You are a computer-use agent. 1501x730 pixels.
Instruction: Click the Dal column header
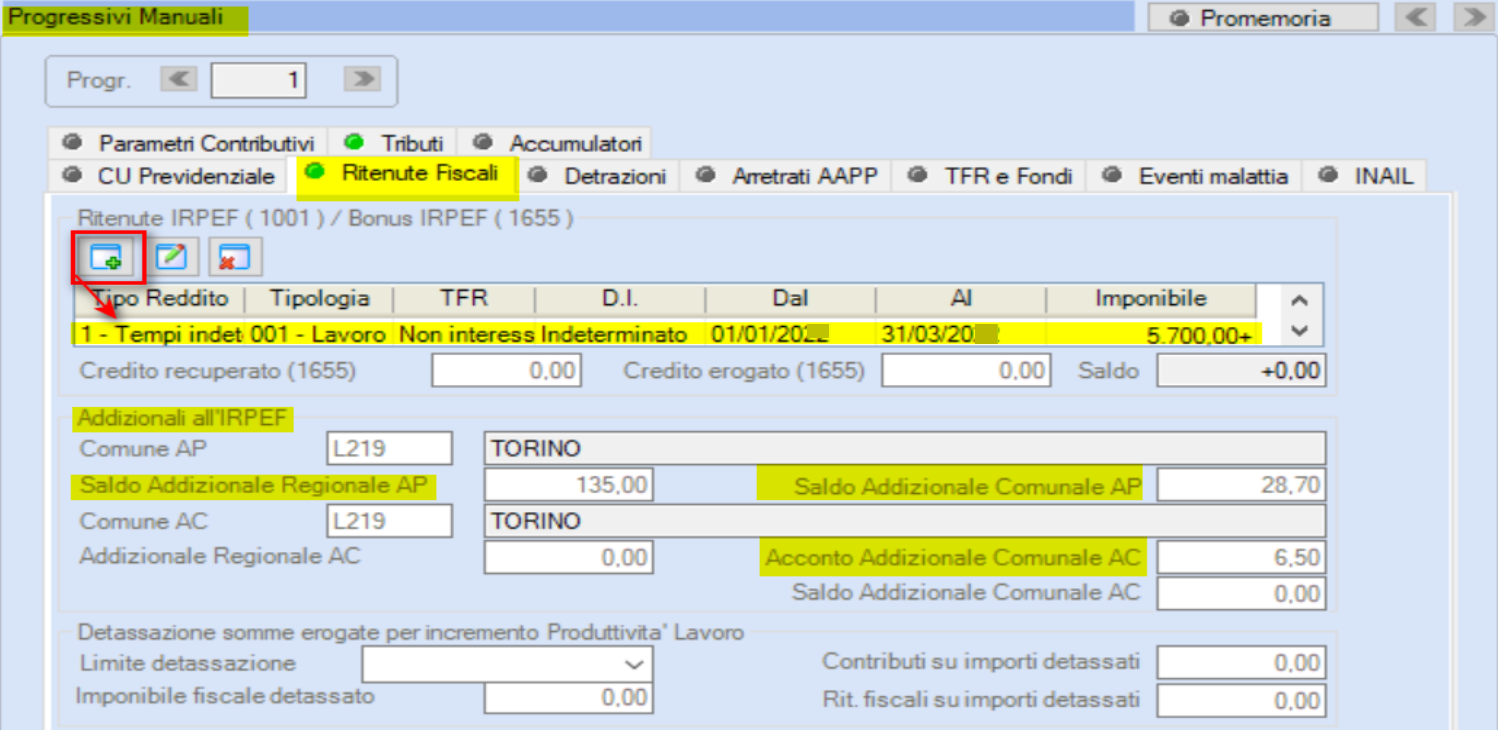coord(790,299)
